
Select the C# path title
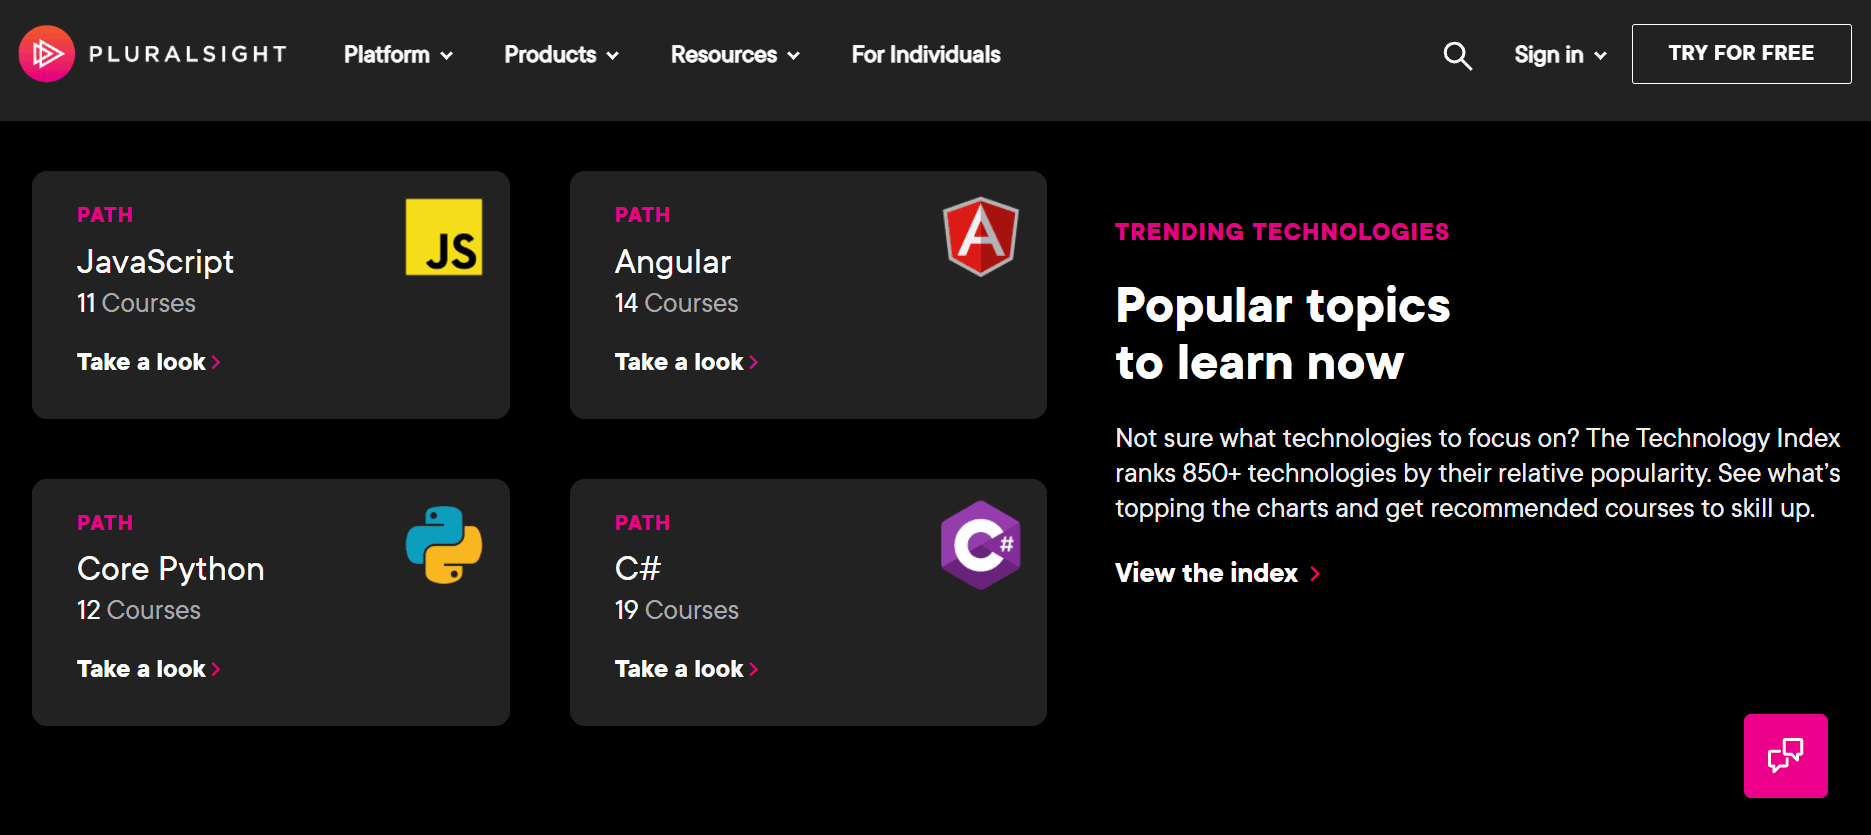coord(638,569)
